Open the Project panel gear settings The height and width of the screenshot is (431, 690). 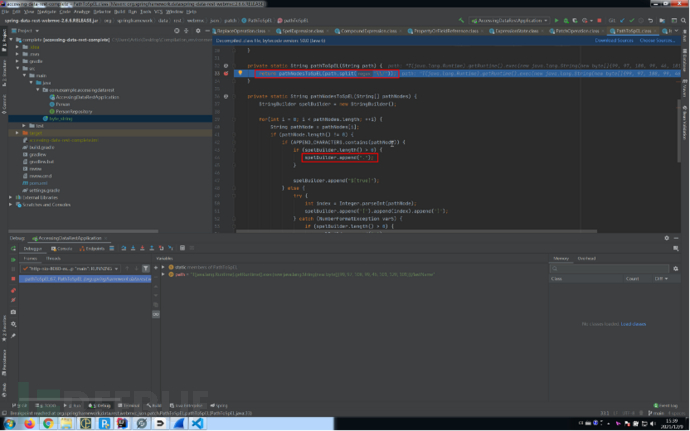click(x=198, y=31)
